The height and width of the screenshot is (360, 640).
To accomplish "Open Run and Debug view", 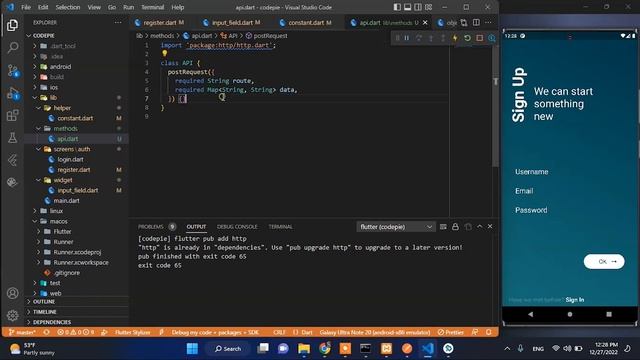I will click(12, 93).
